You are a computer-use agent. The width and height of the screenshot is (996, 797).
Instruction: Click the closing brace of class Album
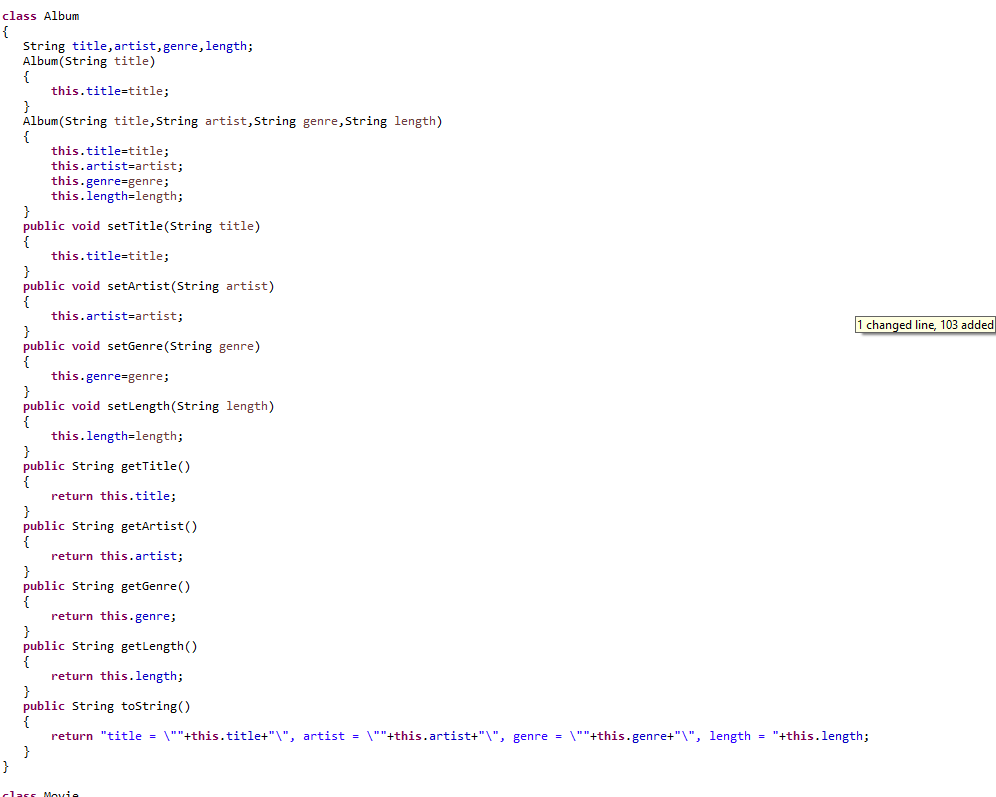point(4,766)
